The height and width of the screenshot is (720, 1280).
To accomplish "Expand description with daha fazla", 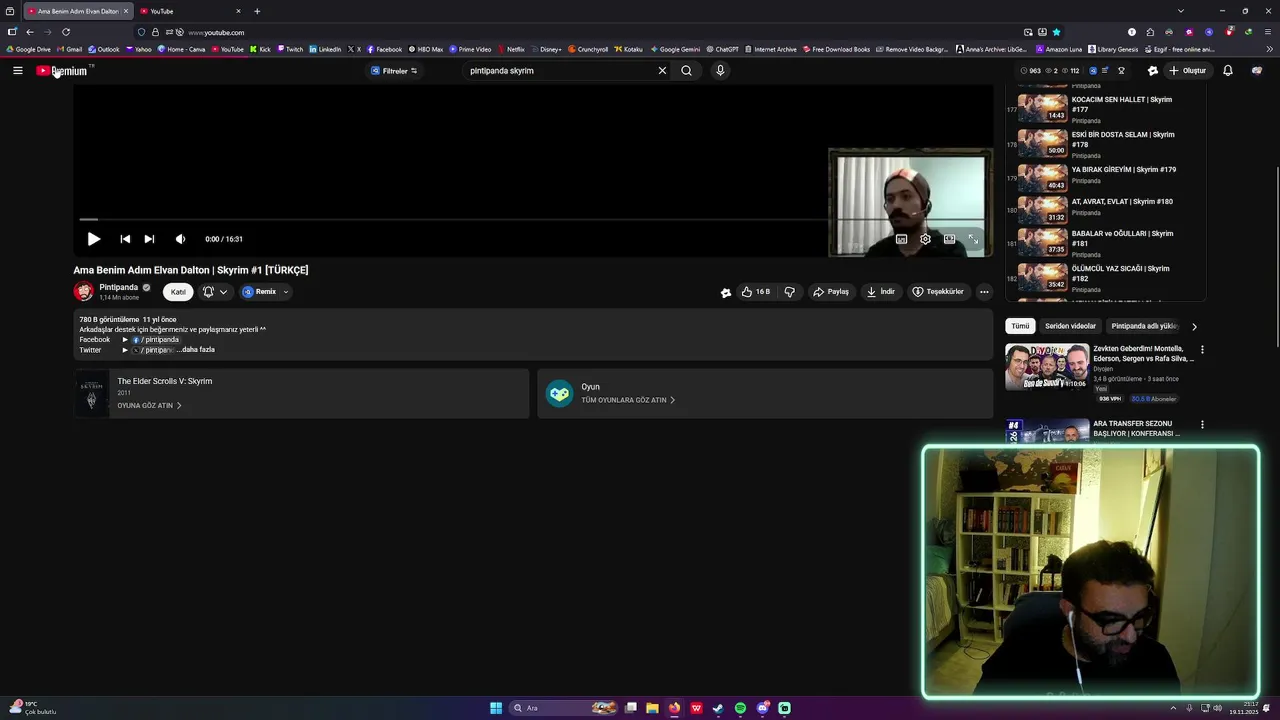I will (x=198, y=350).
